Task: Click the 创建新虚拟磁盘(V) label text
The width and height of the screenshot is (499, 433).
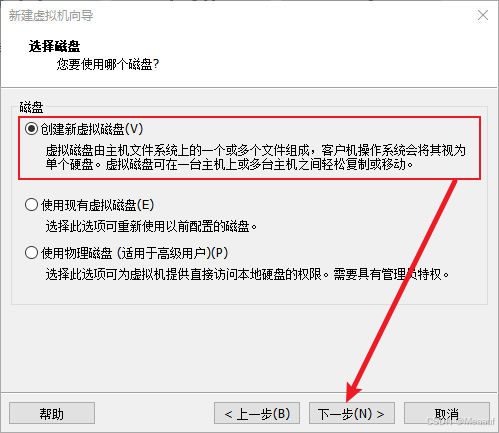Action: pos(92,129)
